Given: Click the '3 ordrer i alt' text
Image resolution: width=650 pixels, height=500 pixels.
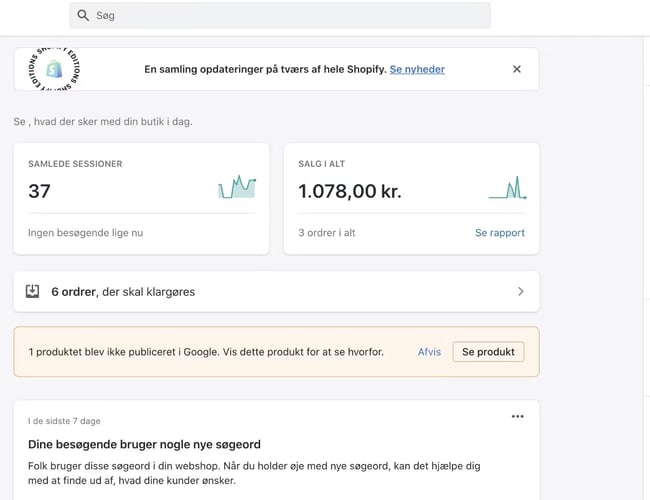Looking at the screenshot, I should pyautogui.click(x=327, y=233).
